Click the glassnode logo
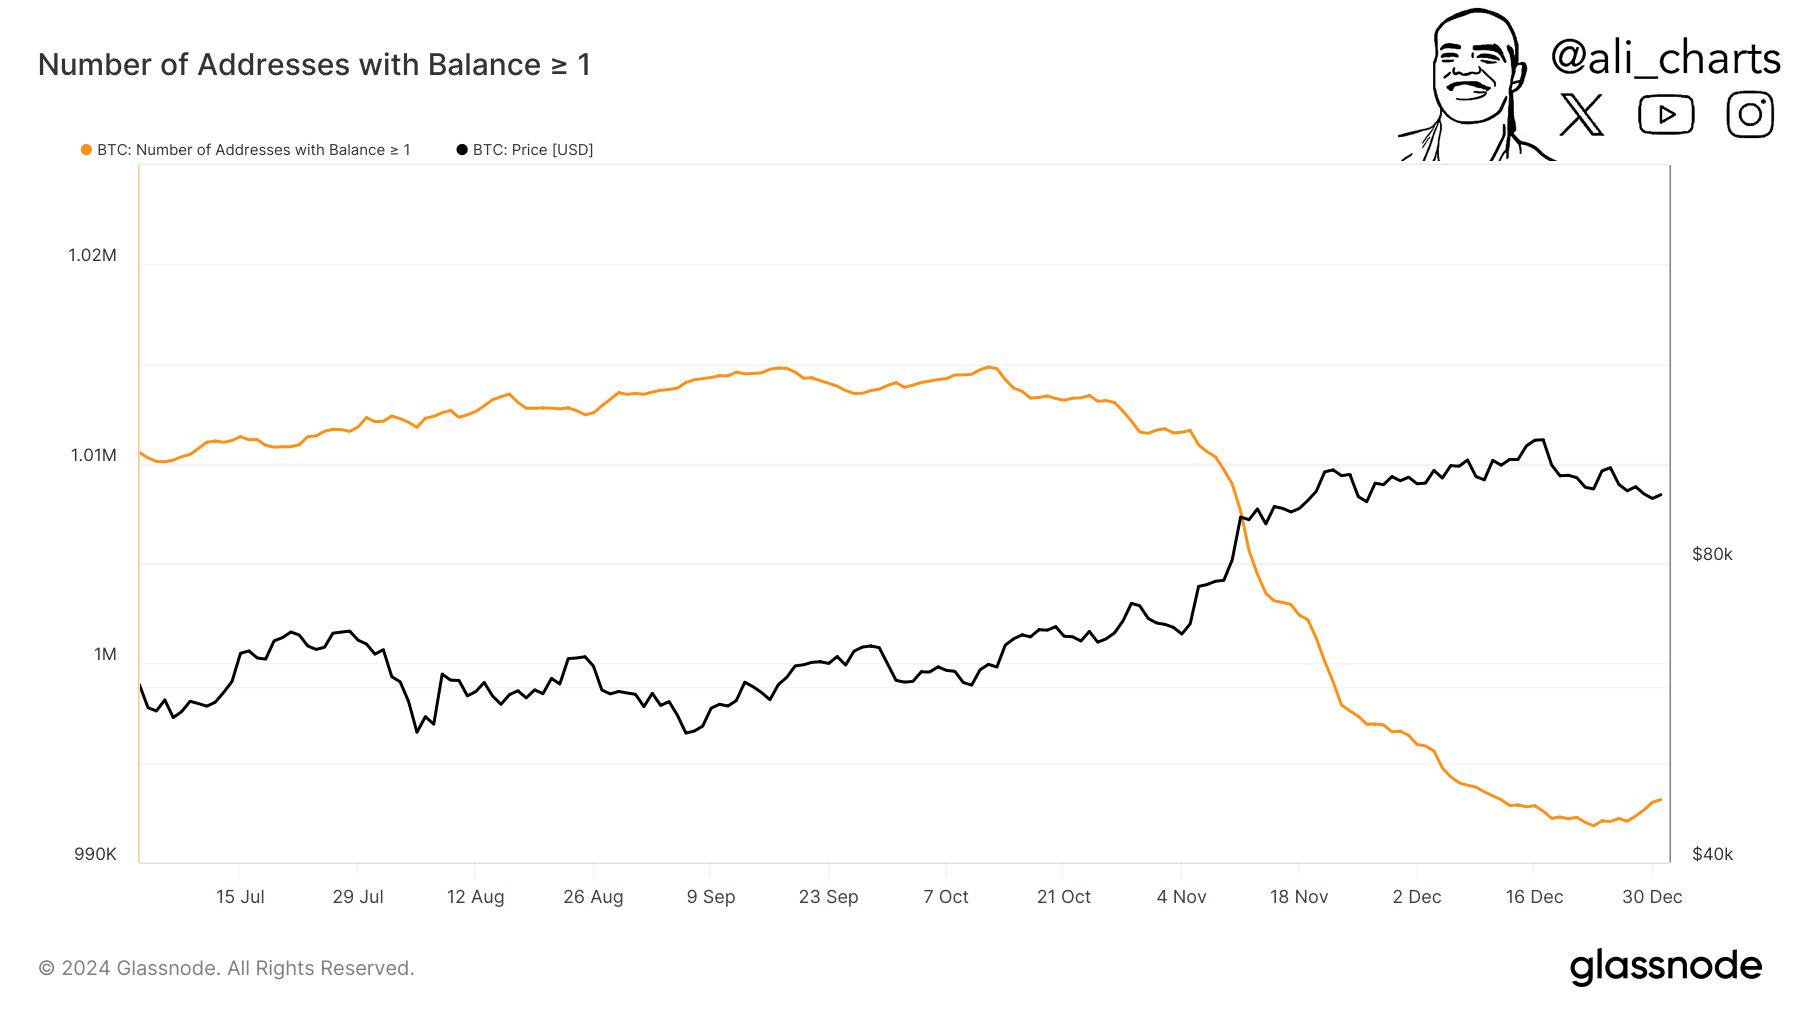This screenshot has height=1013, width=1800. 1665,967
